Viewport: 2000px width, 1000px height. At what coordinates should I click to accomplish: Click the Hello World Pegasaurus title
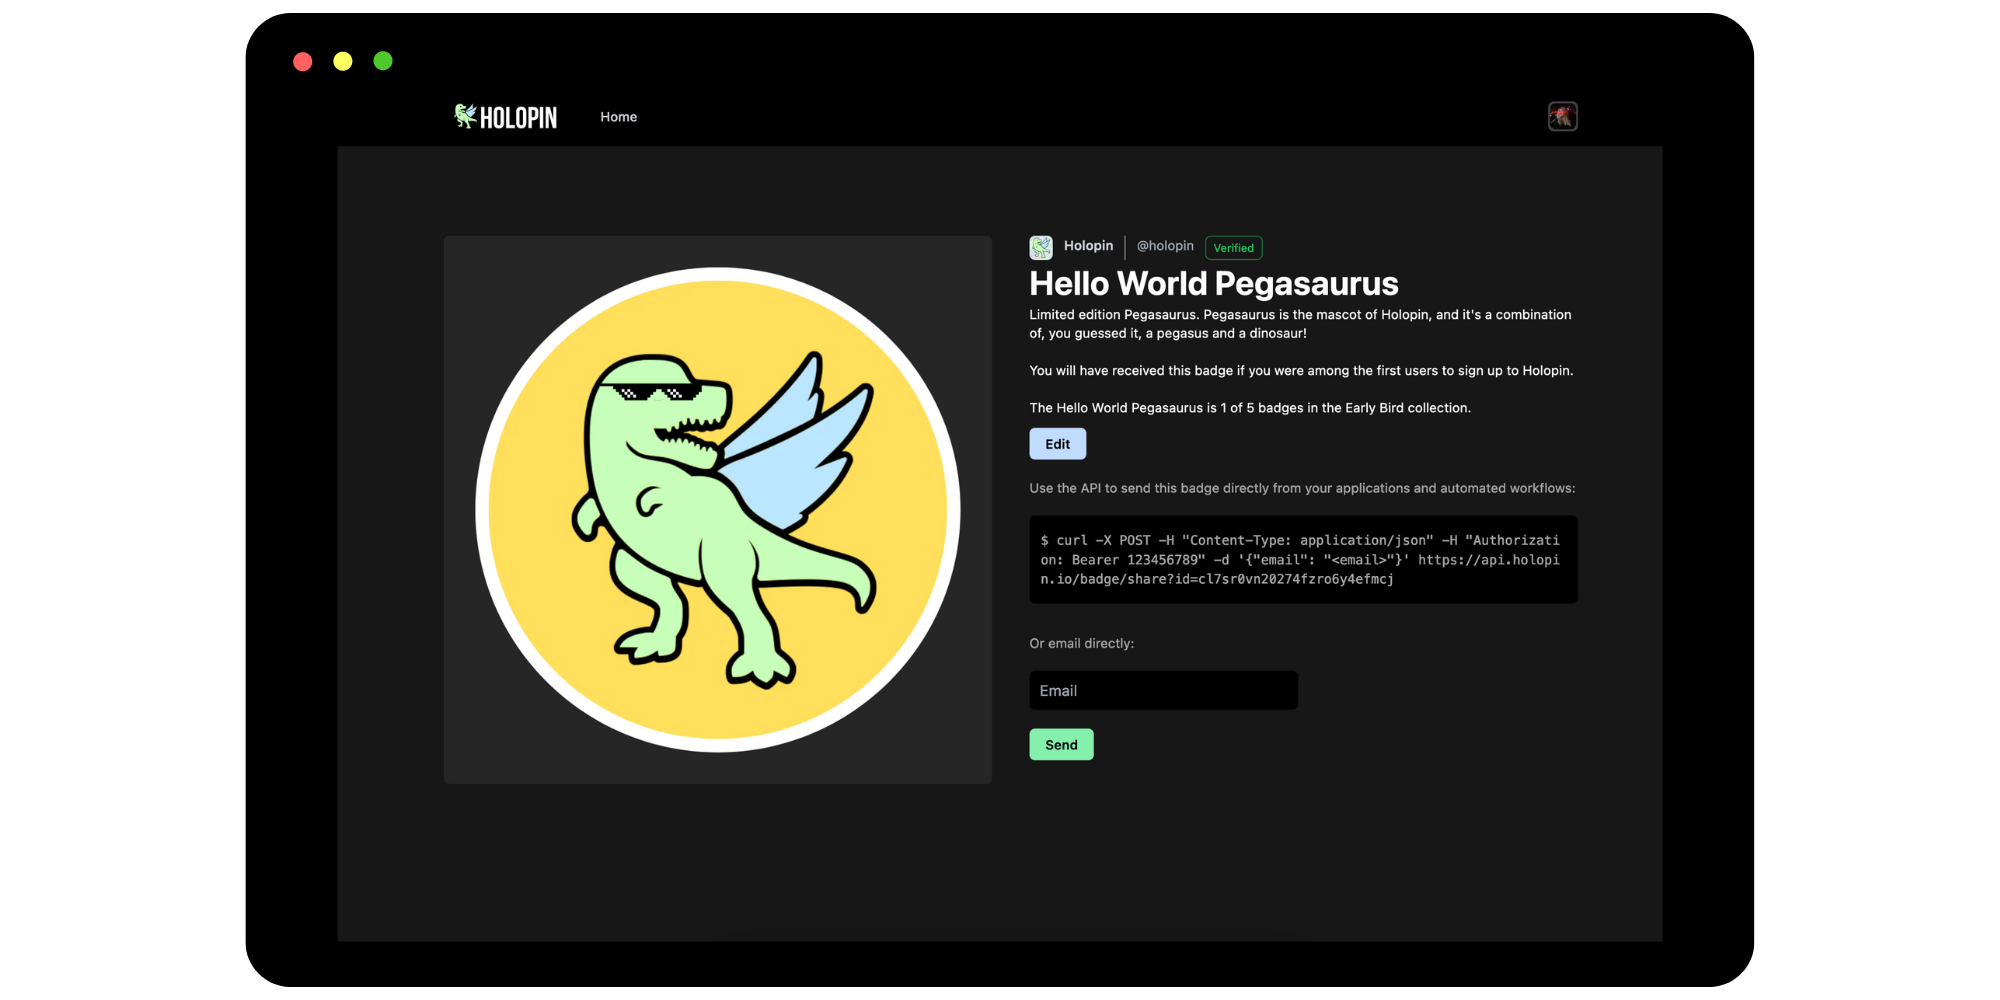(1214, 284)
